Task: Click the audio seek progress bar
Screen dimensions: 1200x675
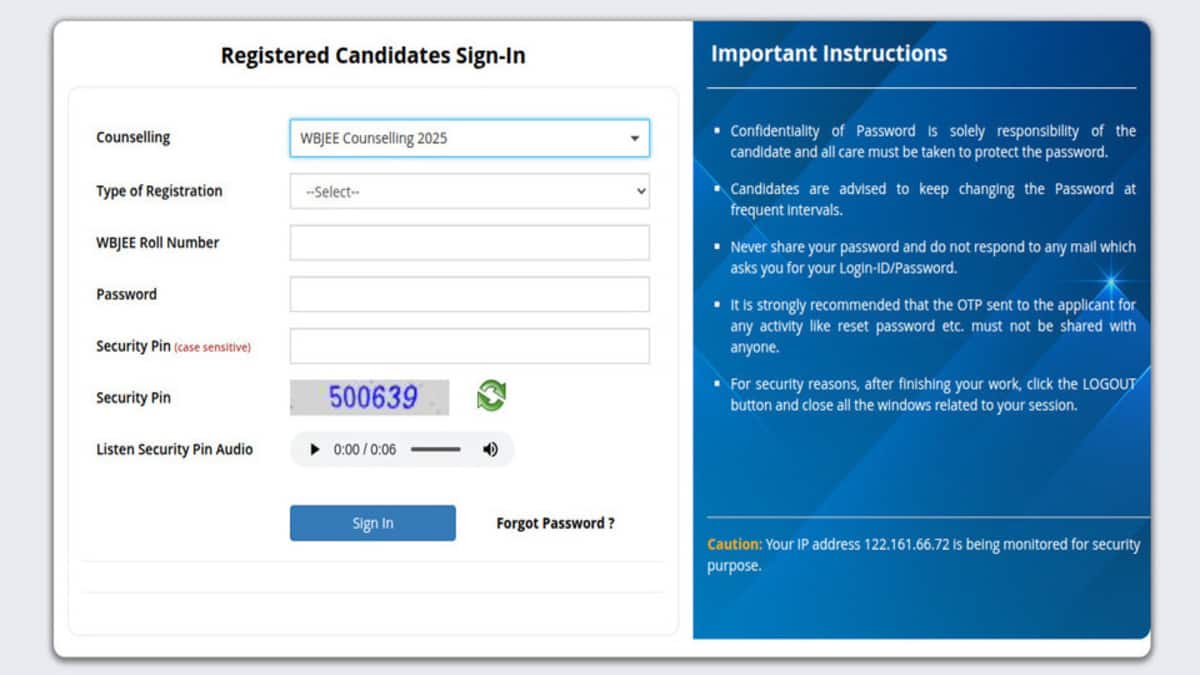Action: (436, 450)
